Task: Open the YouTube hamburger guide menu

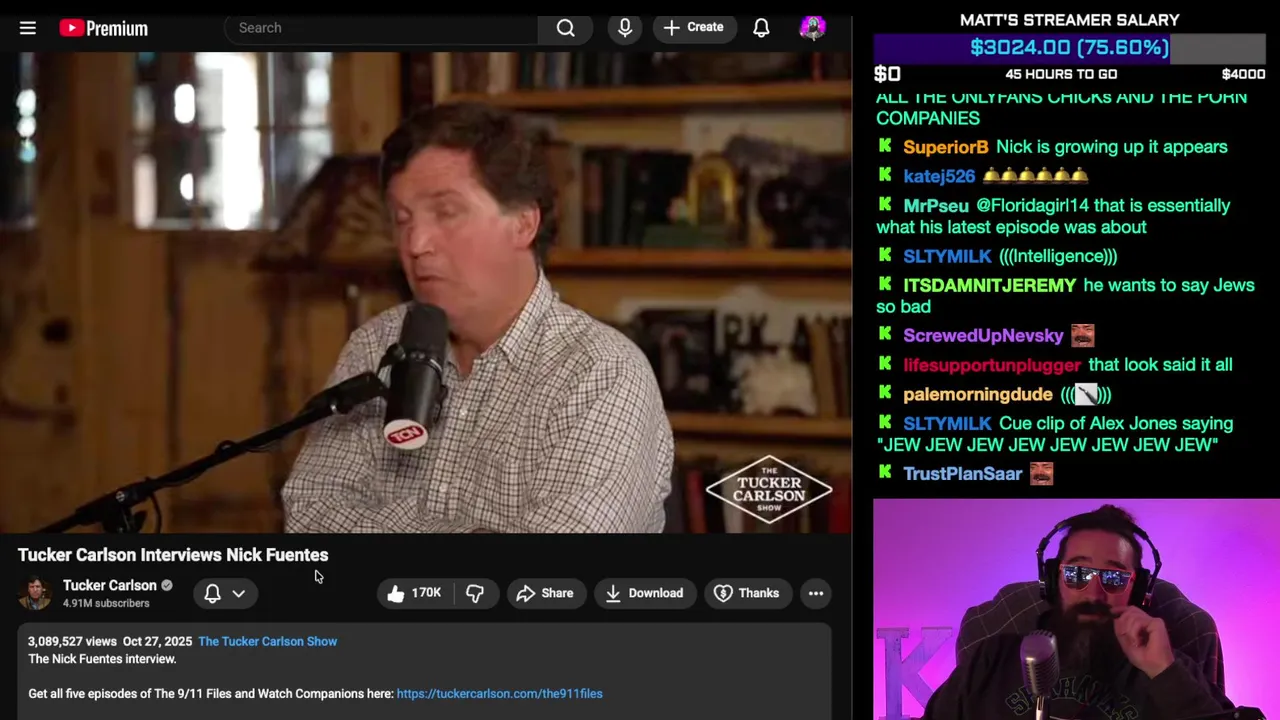Action: point(28,28)
